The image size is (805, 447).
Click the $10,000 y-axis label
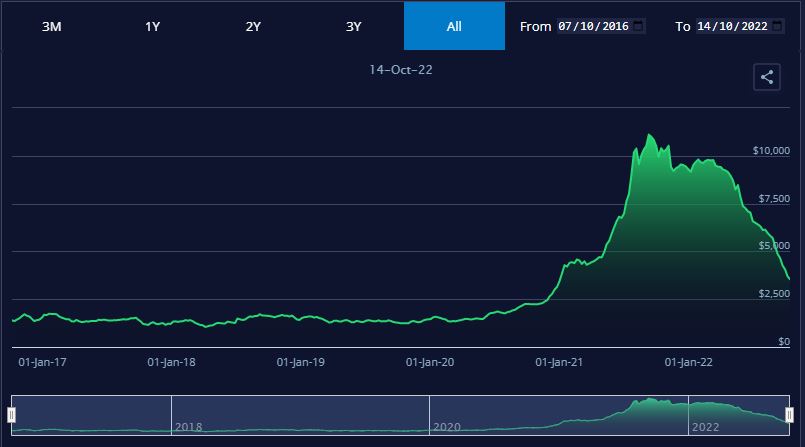[x=771, y=150]
